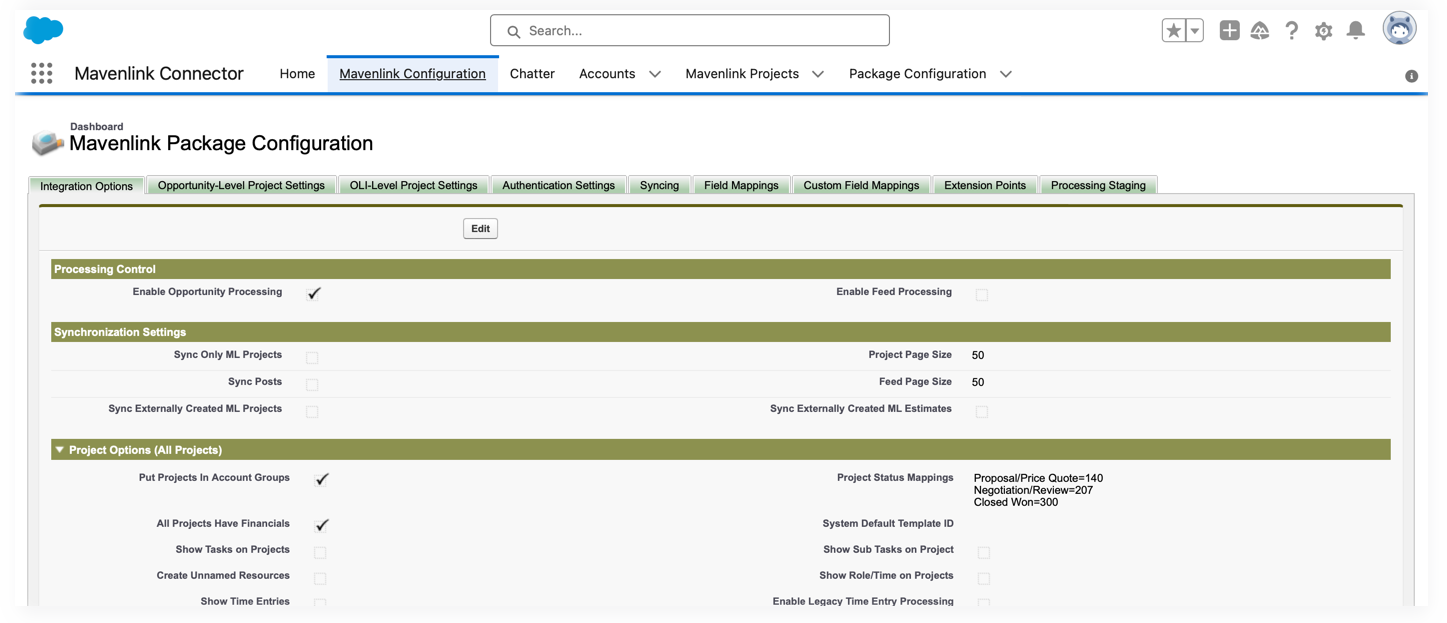Click the System Default Template ID label
This screenshot has height=623, width=1447.
coord(888,523)
